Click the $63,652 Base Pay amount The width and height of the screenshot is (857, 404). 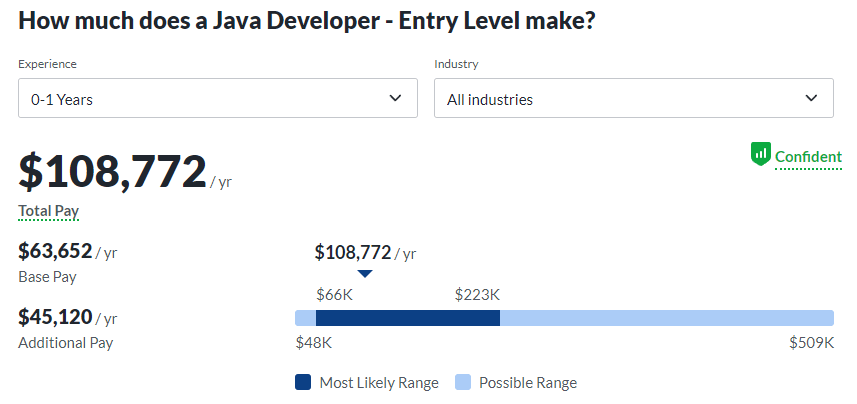click(x=55, y=251)
